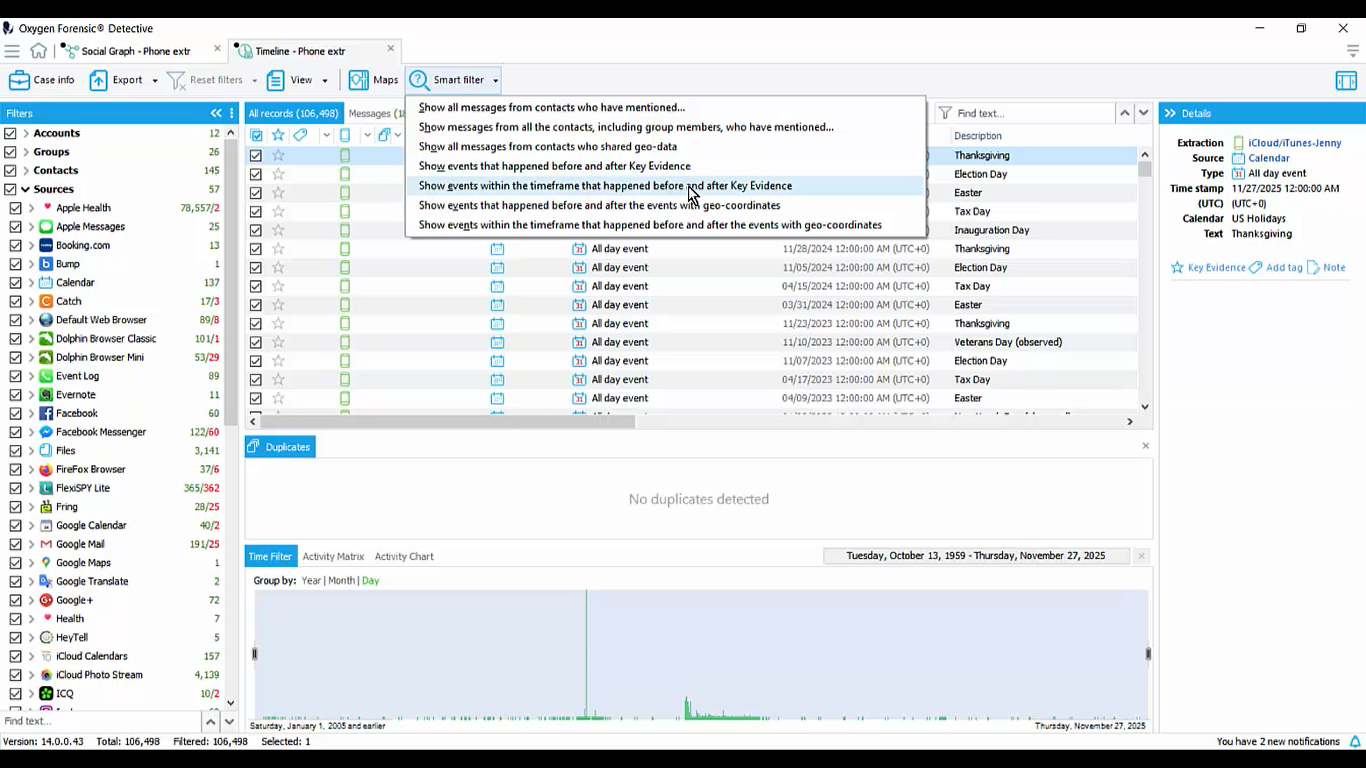Open the Social Graph tab

pos(136,49)
